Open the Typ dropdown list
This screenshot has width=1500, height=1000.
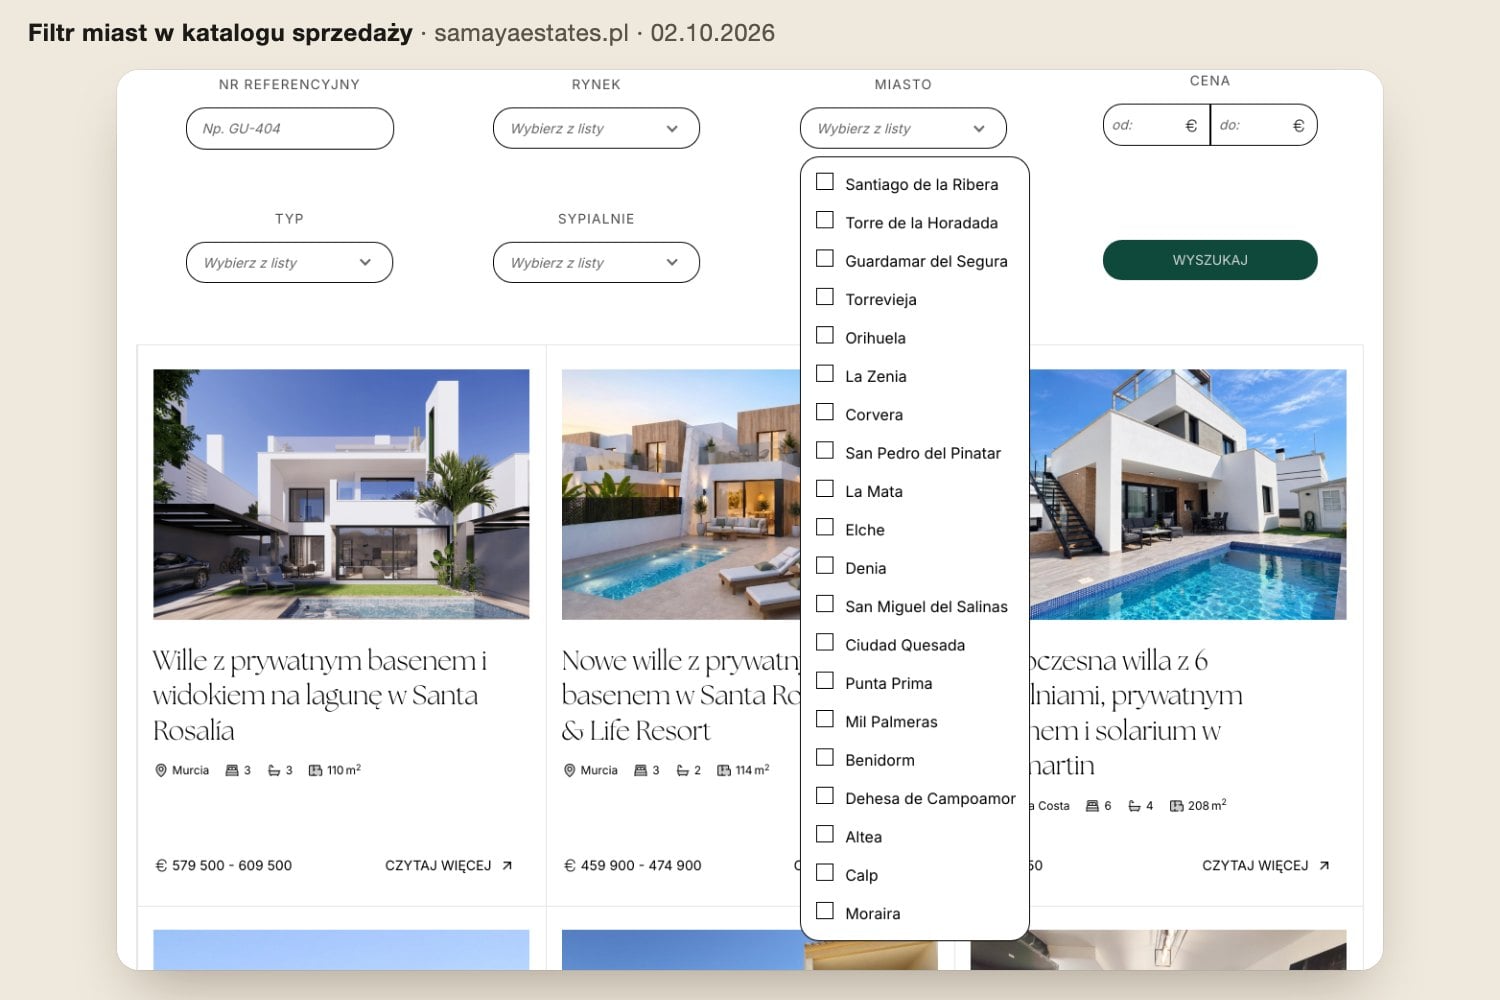[x=289, y=262]
